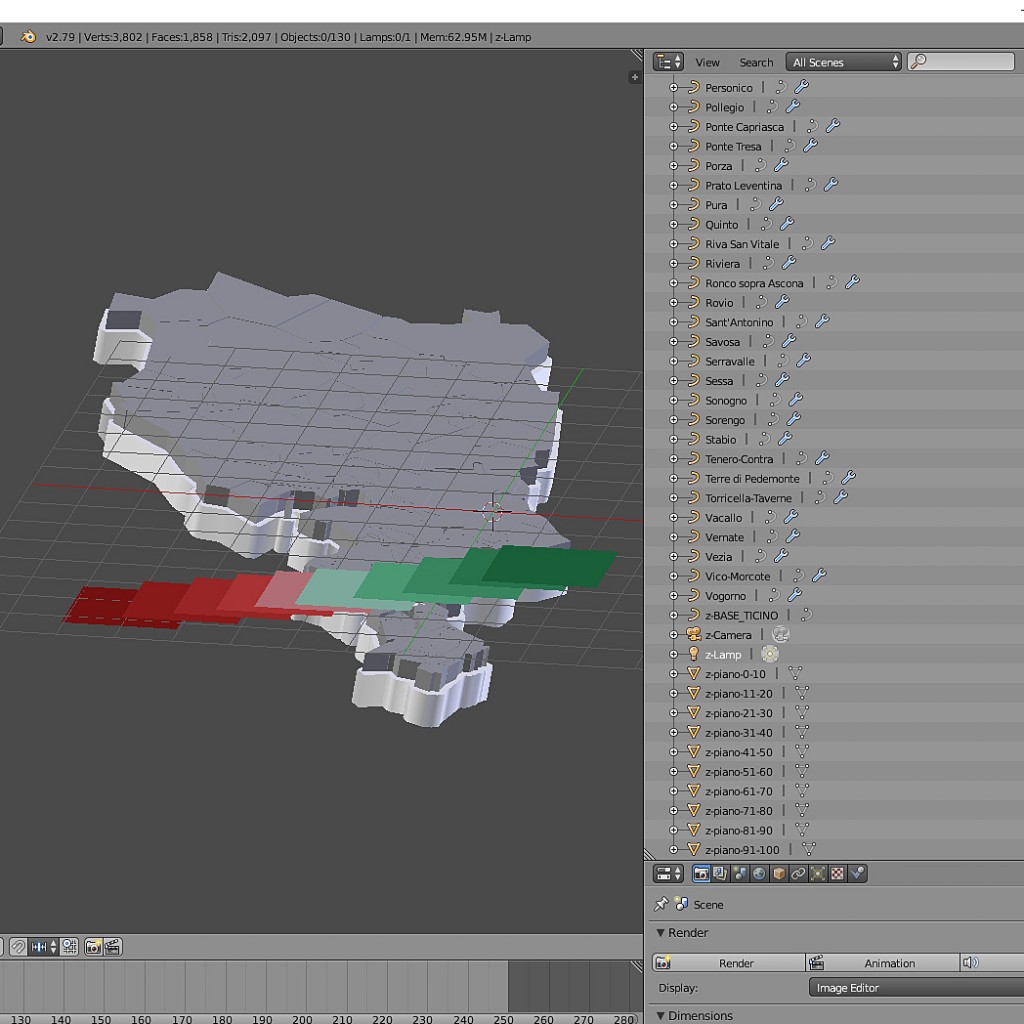Viewport: 1024px width, 1024px height.
Task: Collapse the Render section header
Action: pyautogui.click(x=685, y=932)
